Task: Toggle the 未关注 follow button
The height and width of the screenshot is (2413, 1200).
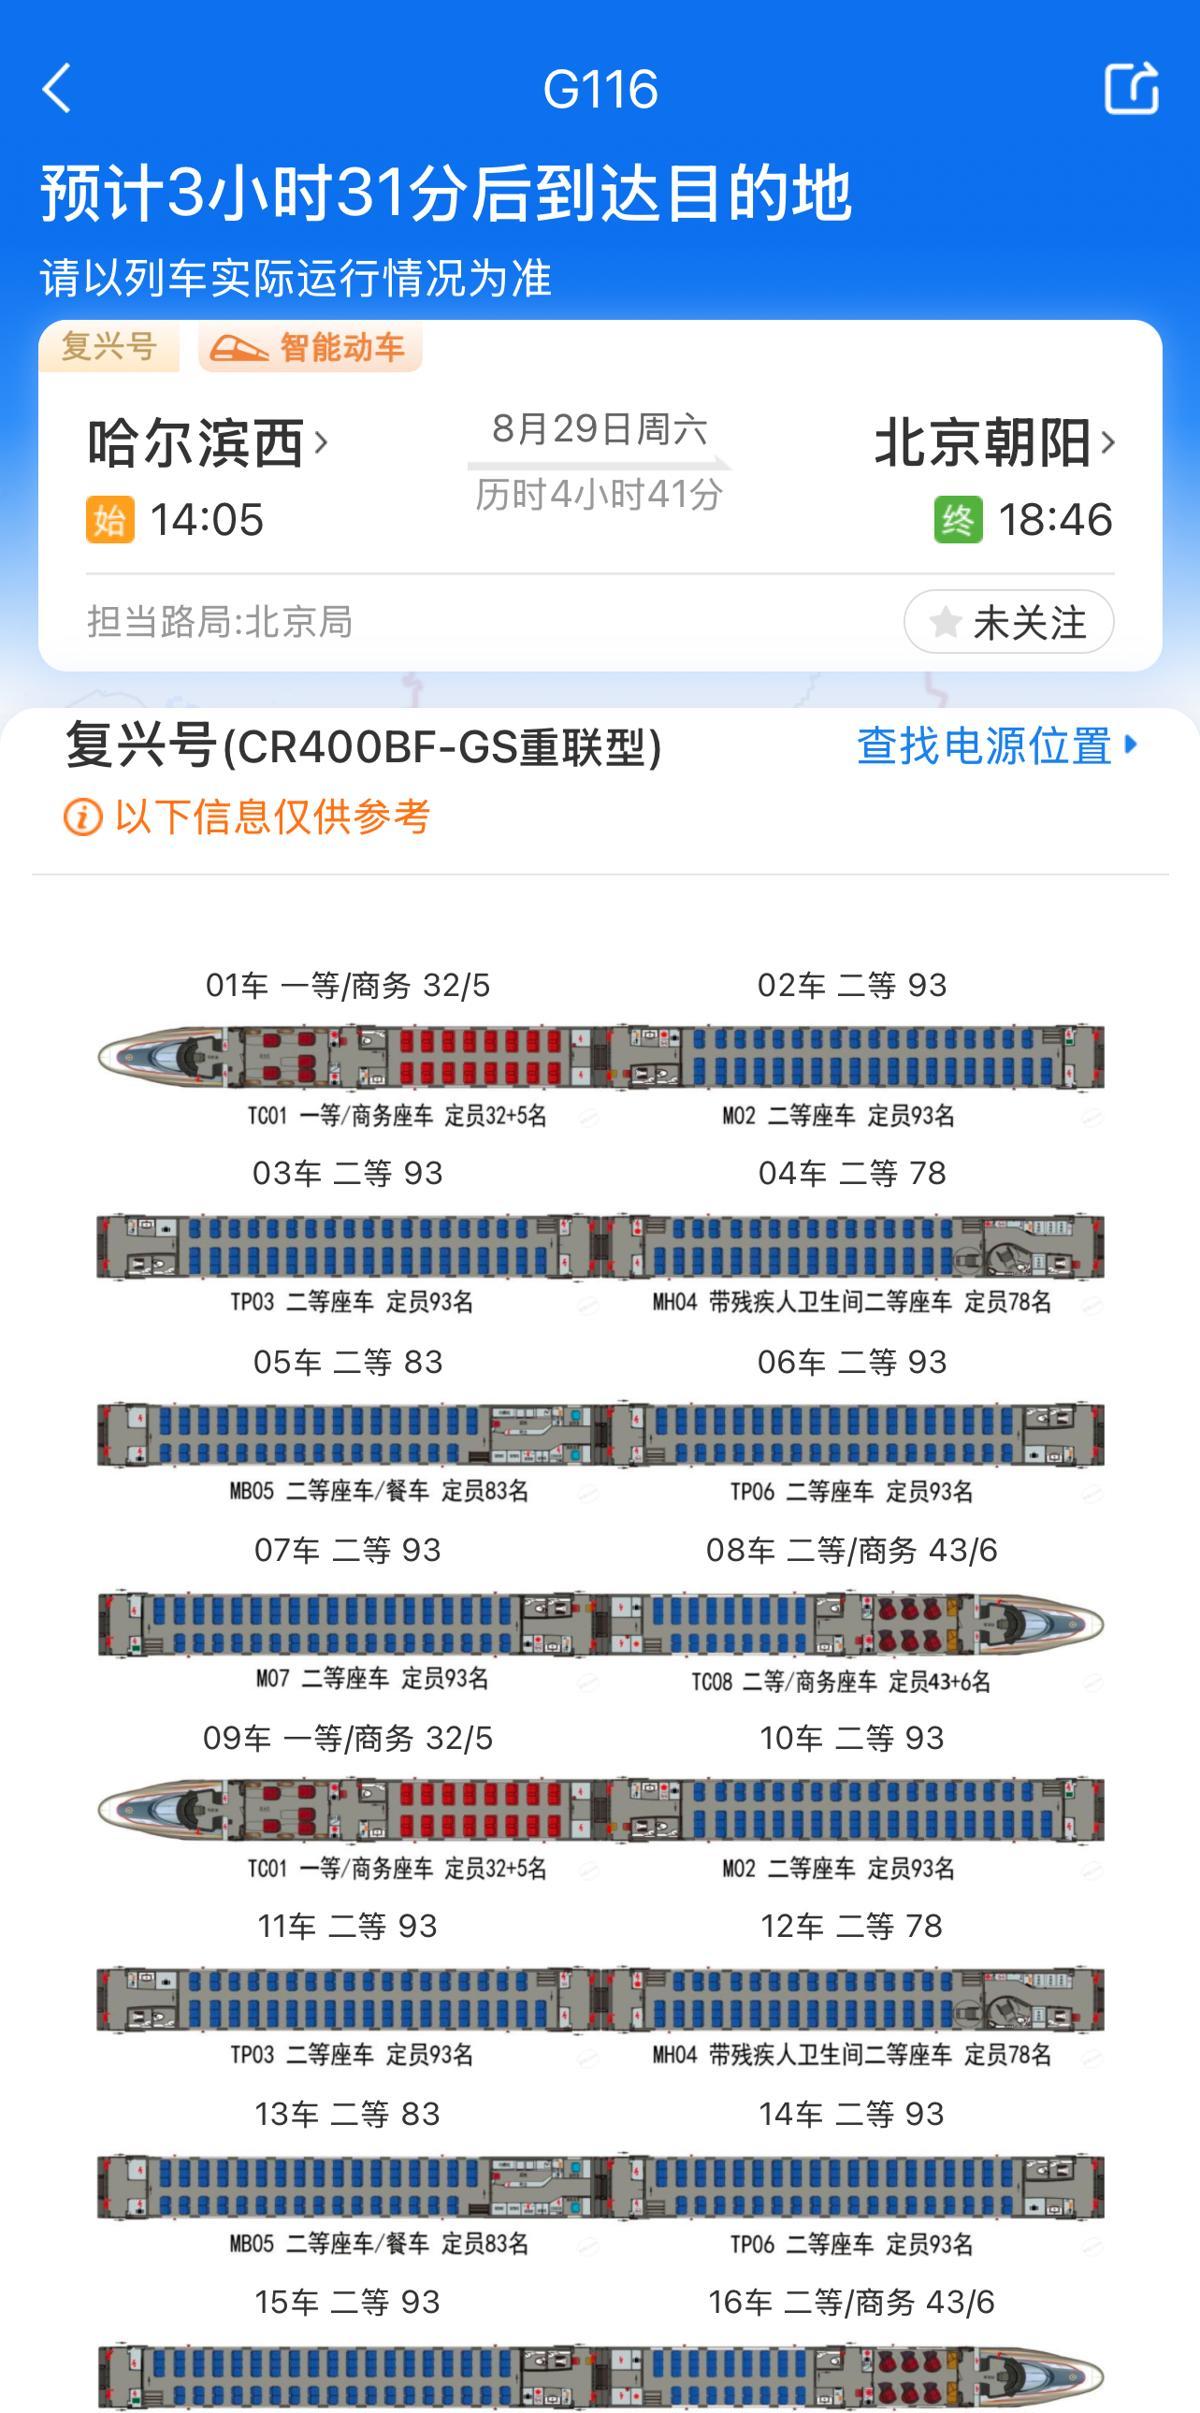Action: click(x=1009, y=622)
